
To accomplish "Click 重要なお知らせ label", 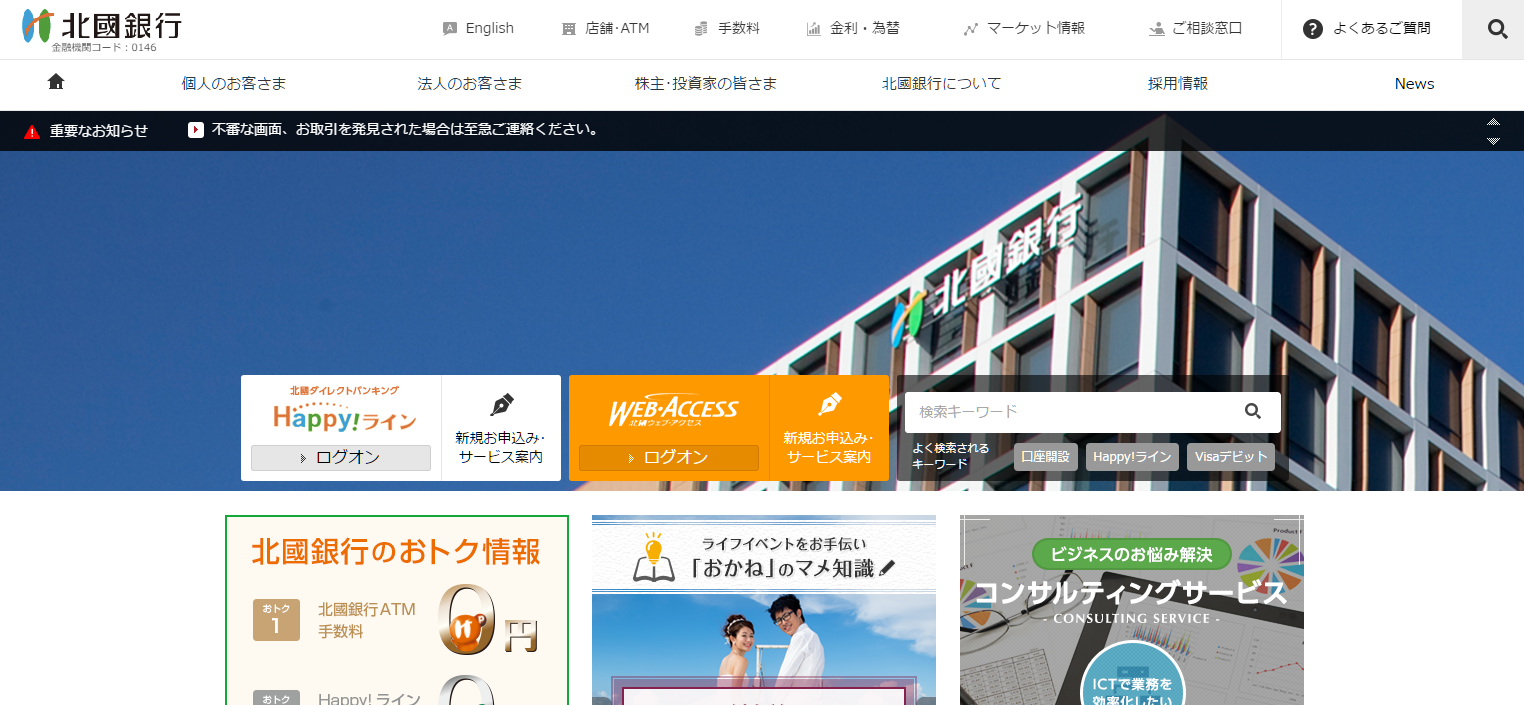I will [x=99, y=131].
